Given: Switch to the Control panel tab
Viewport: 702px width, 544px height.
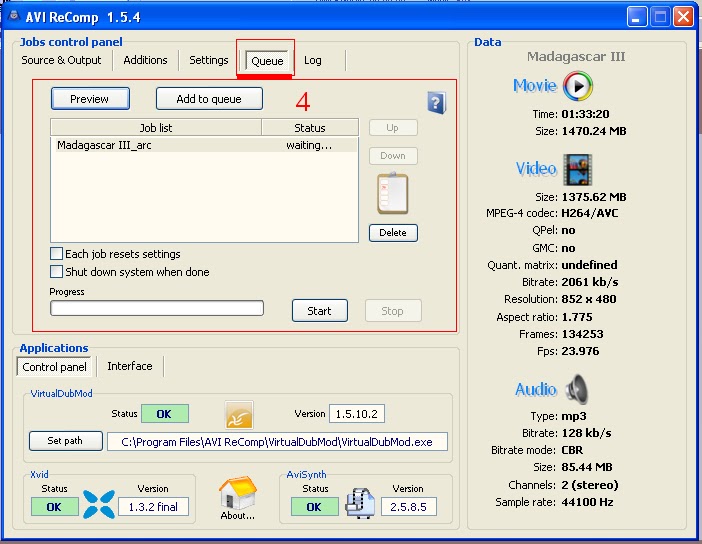Looking at the screenshot, I should pyautogui.click(x=54, y=367).
